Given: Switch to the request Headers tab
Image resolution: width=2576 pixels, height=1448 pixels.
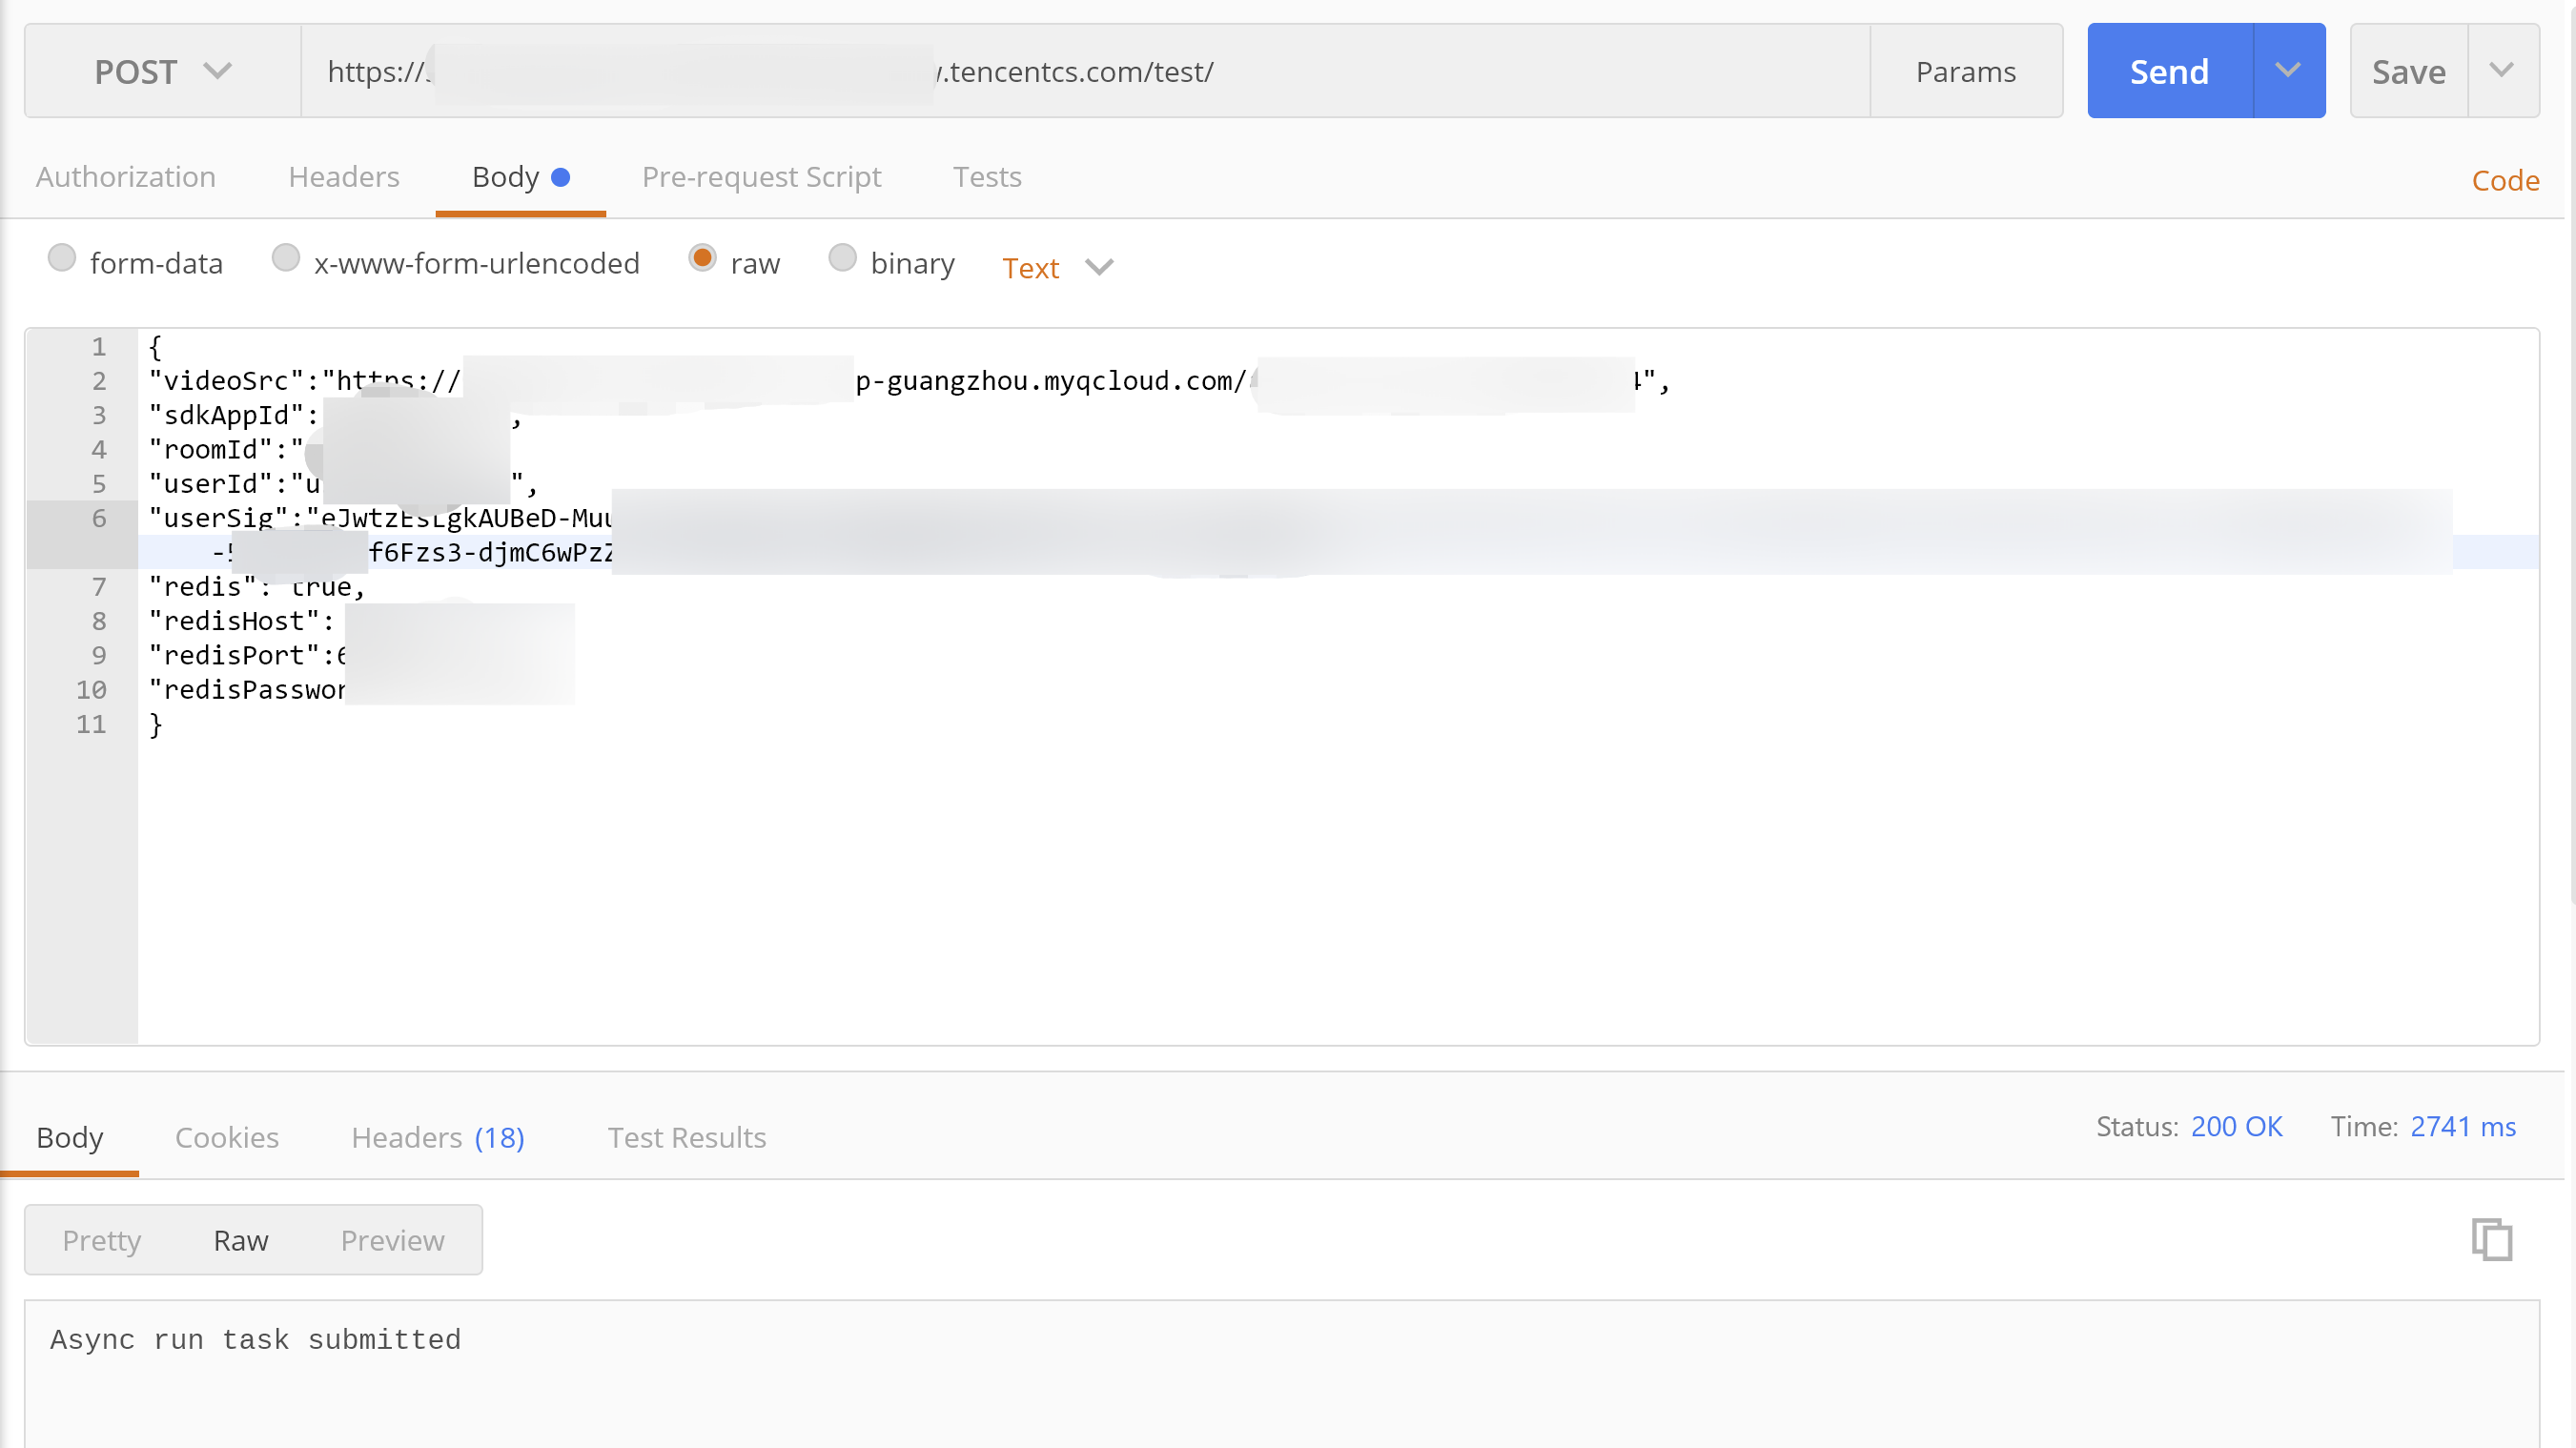Looking at the screenshot, I should click(x=344, y=177).
